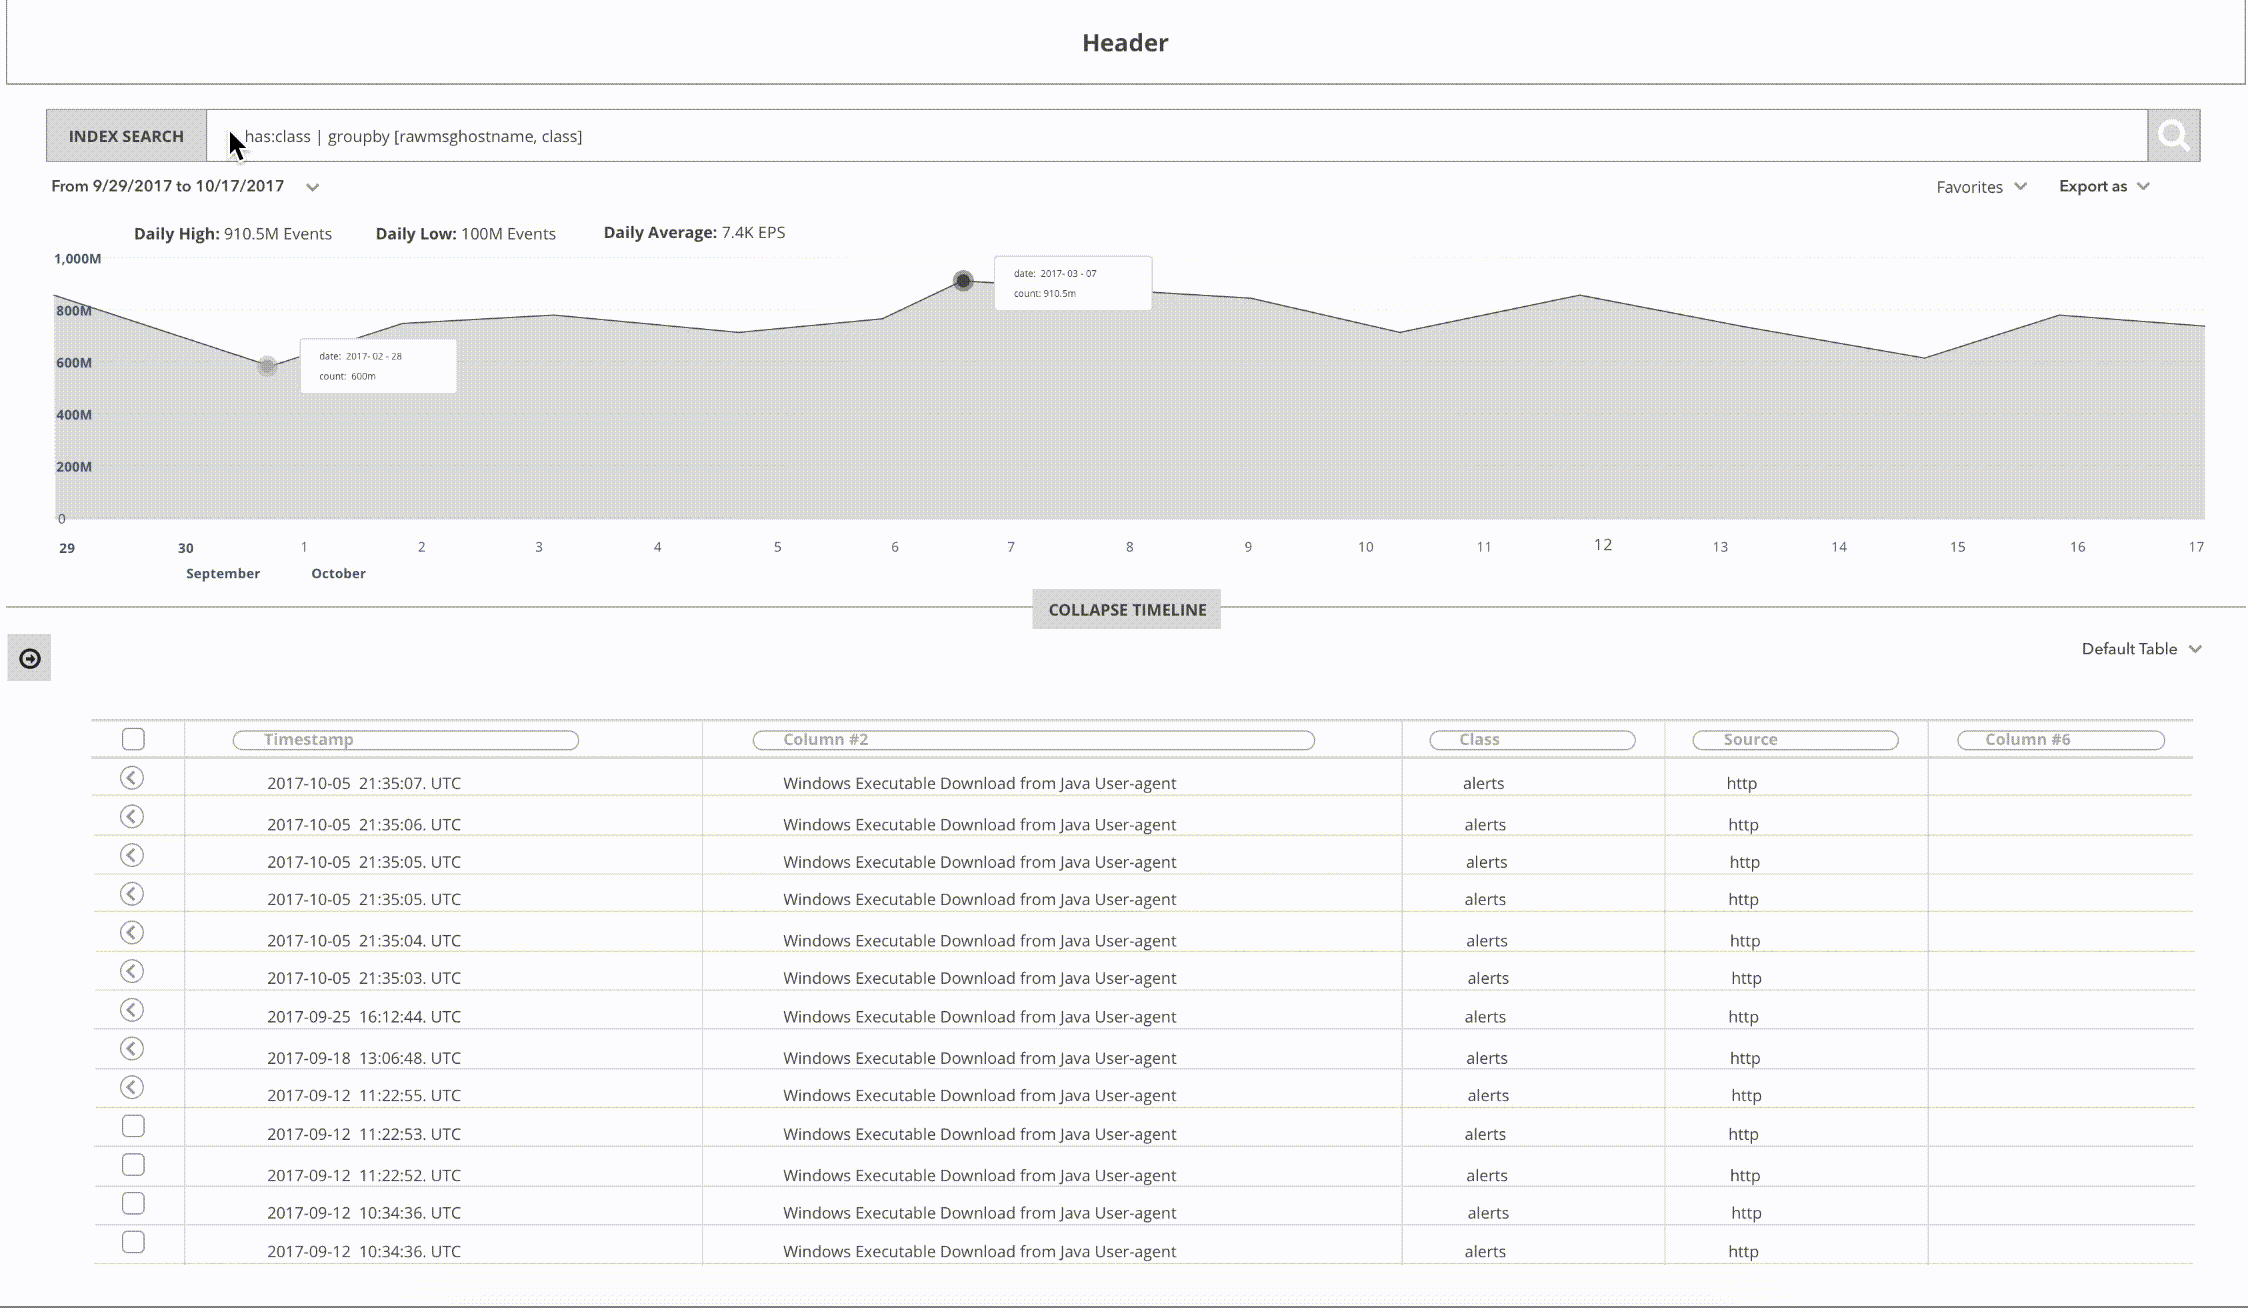
Task: Toggle the select-all checkbox in table header
Action: pos(133,739)
